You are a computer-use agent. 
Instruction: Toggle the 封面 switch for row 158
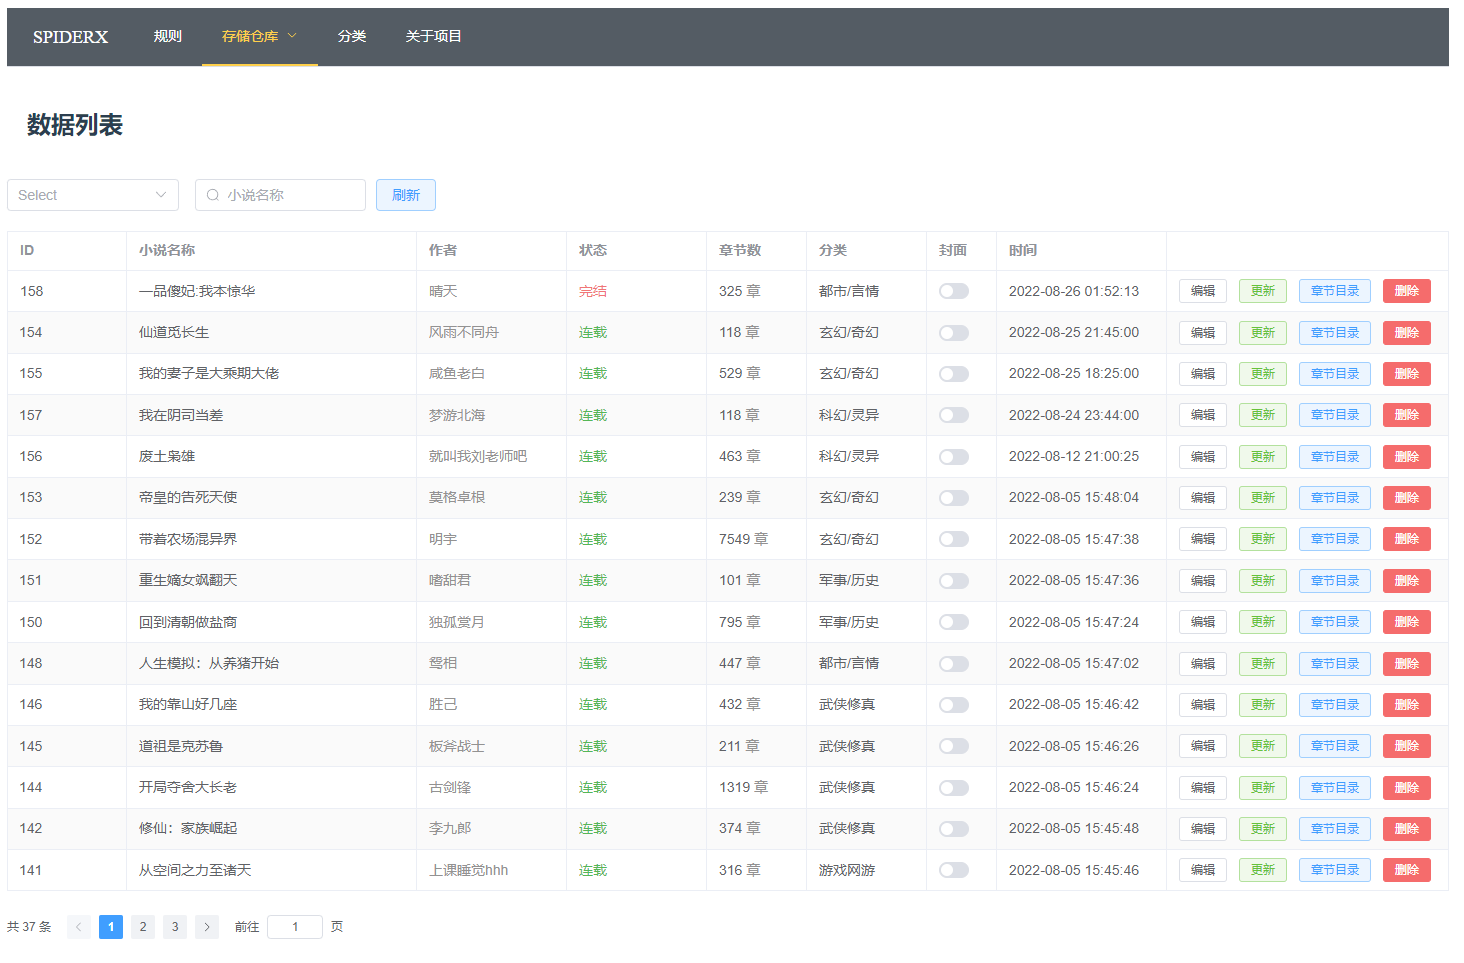954,291
